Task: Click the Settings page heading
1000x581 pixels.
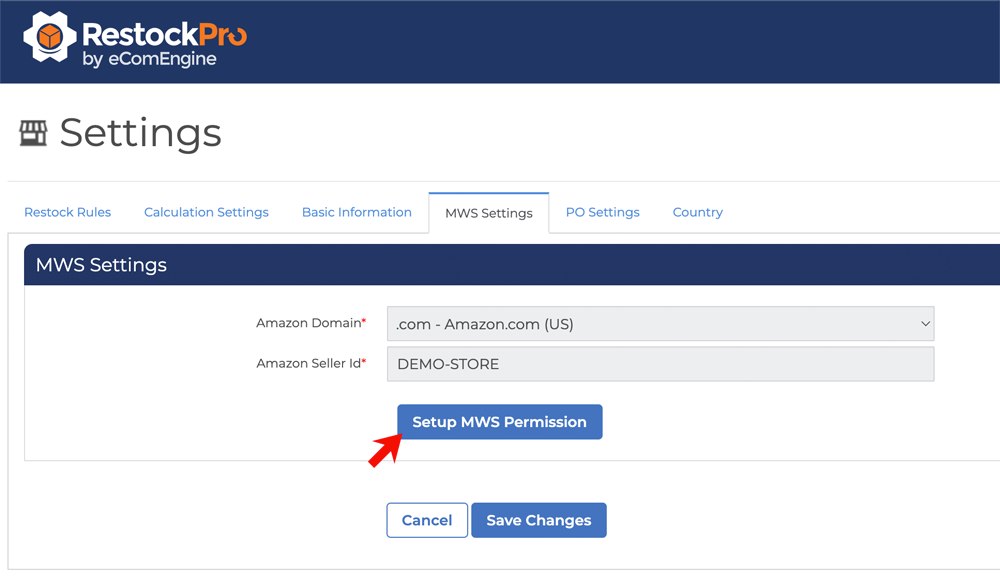Action: coord(140,132)
